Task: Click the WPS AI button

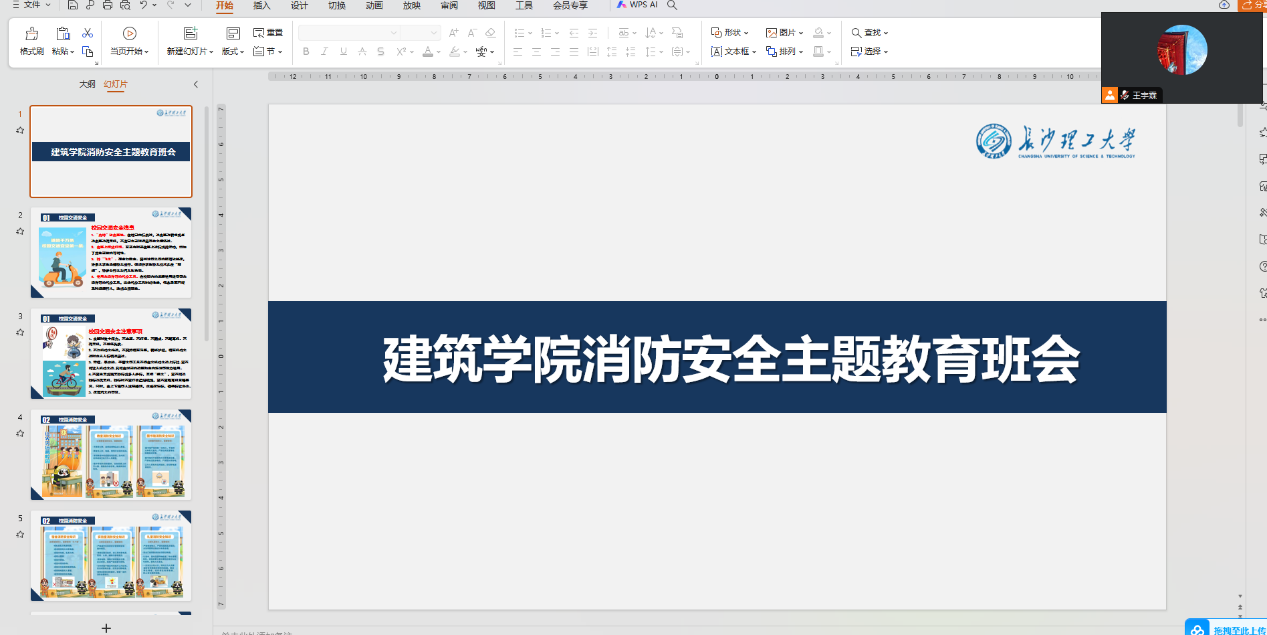Action: [637, 5]
